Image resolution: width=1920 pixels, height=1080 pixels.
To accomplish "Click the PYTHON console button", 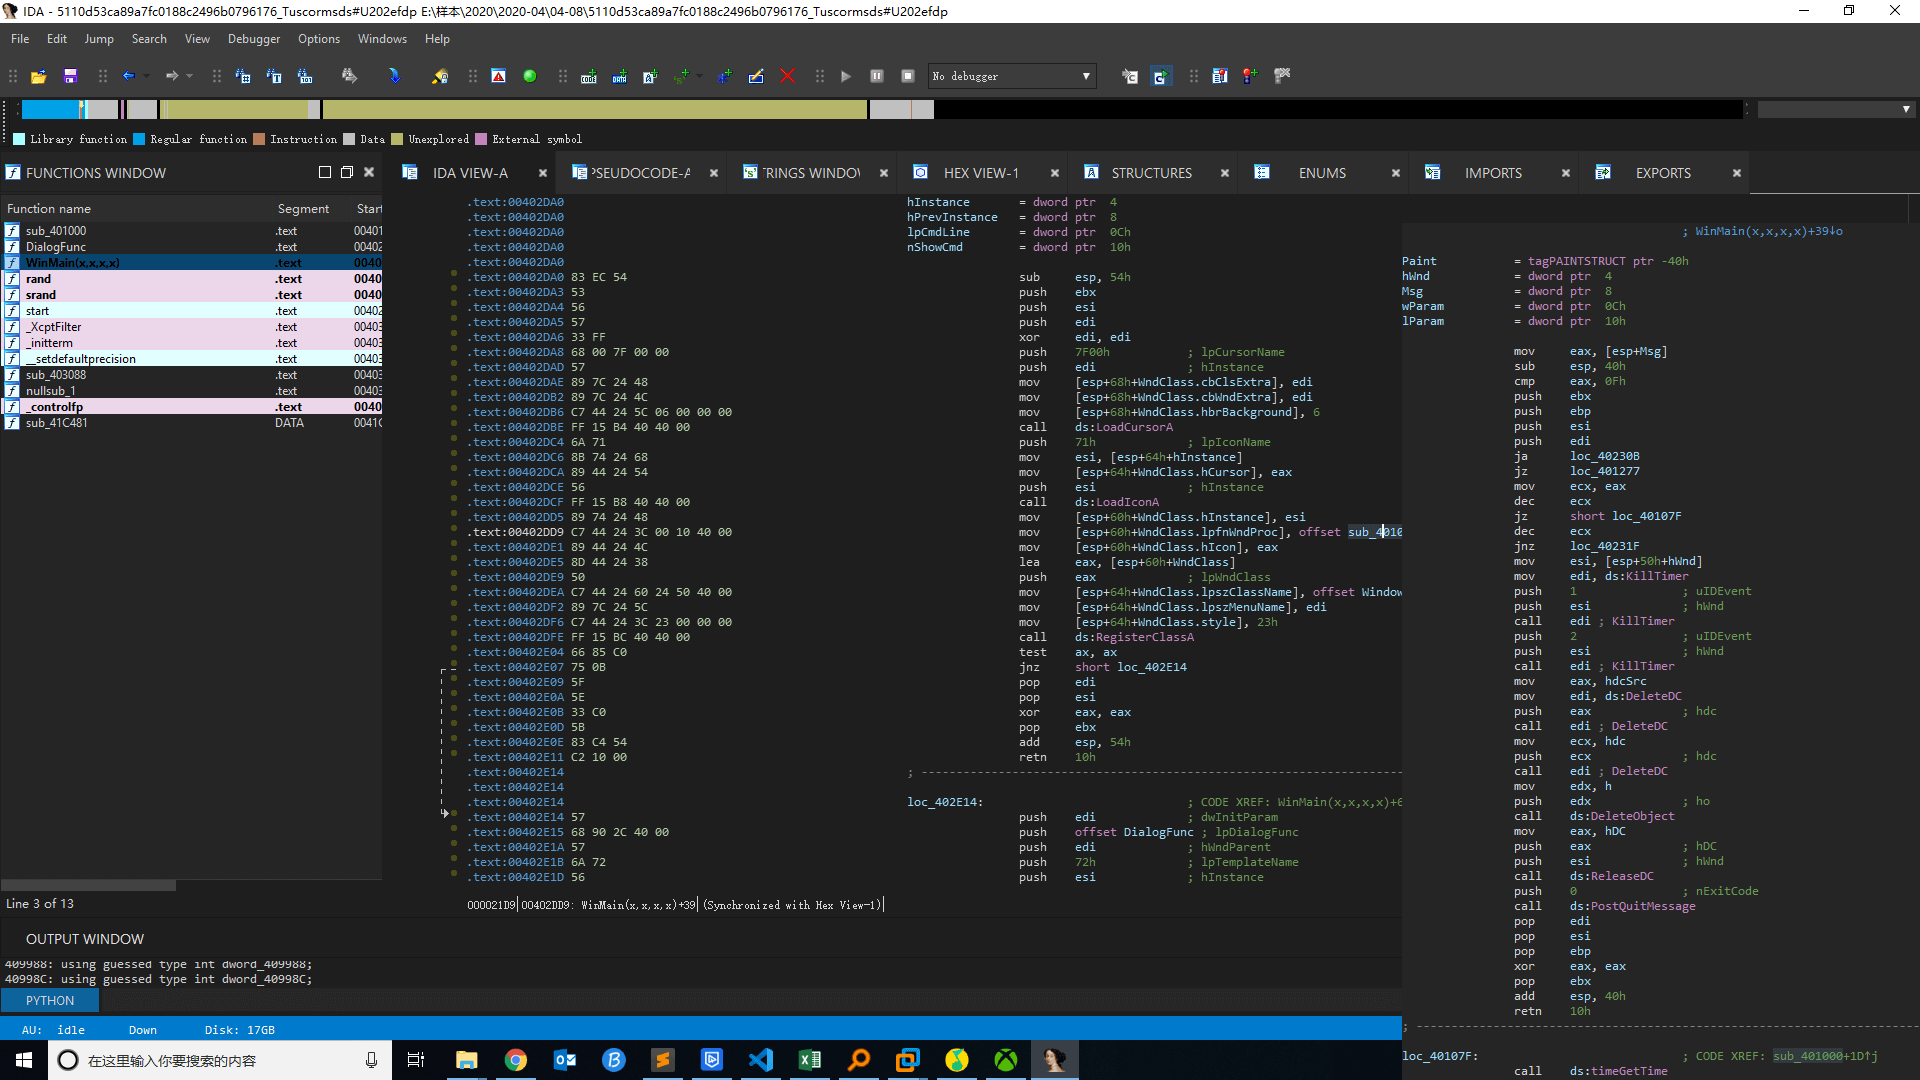I will tap(50, 1000).
